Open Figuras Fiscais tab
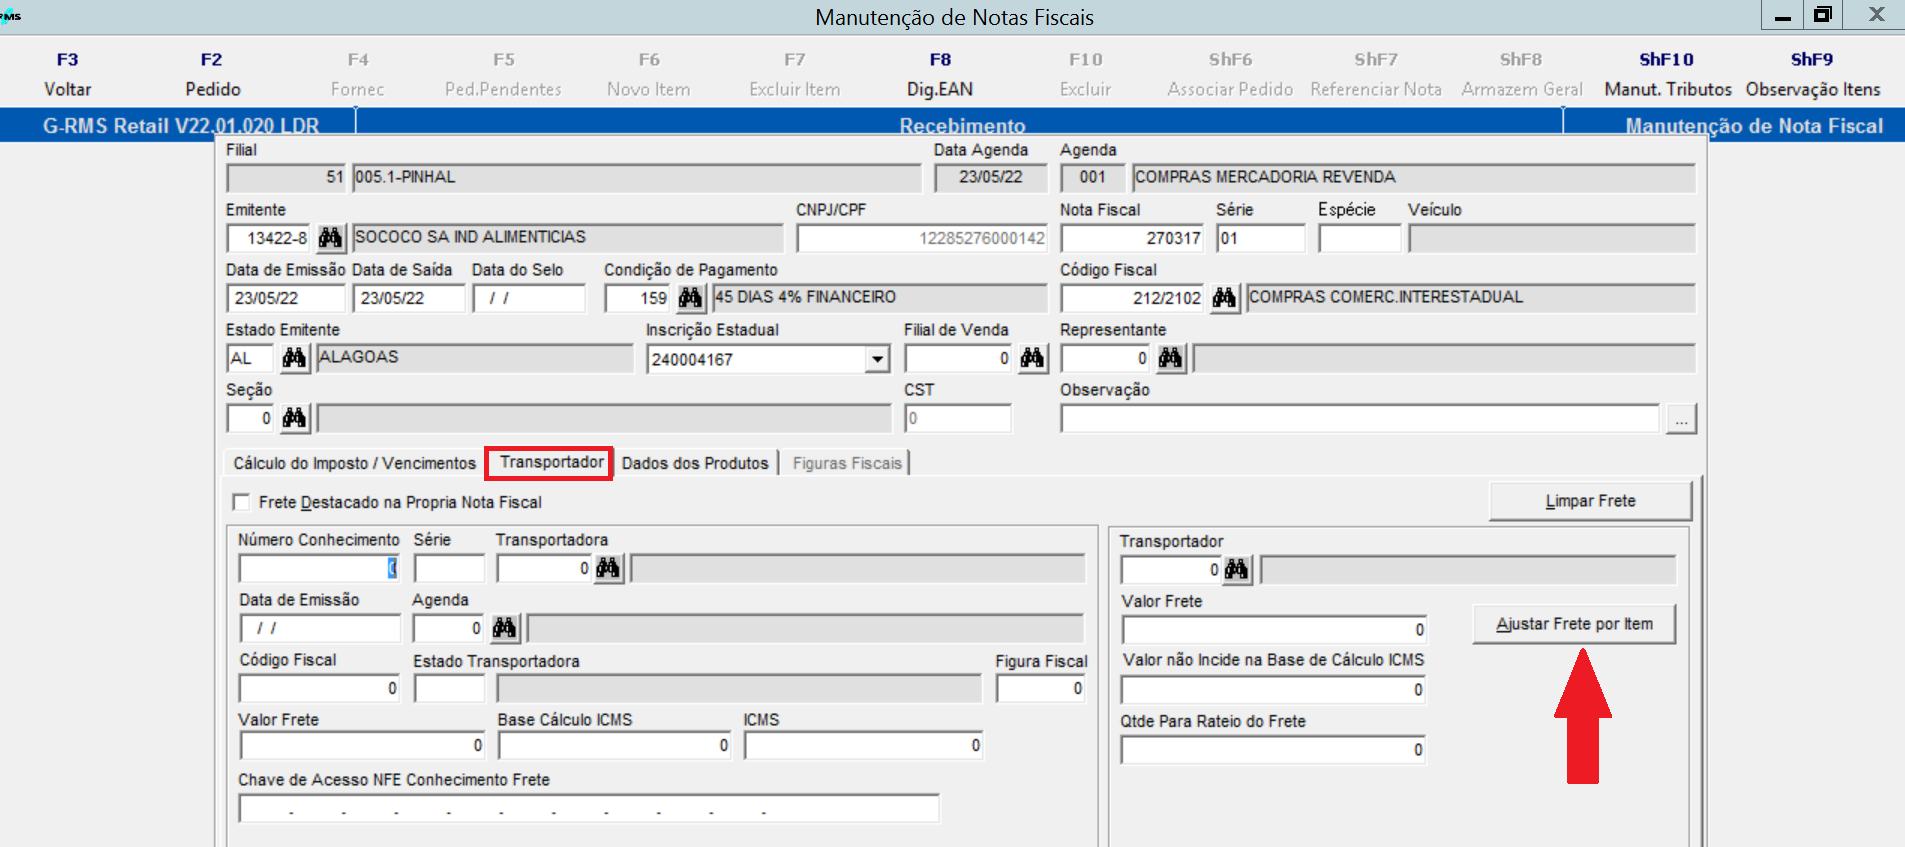Viewport: 1905px width, 847px height. click(847, 463)
